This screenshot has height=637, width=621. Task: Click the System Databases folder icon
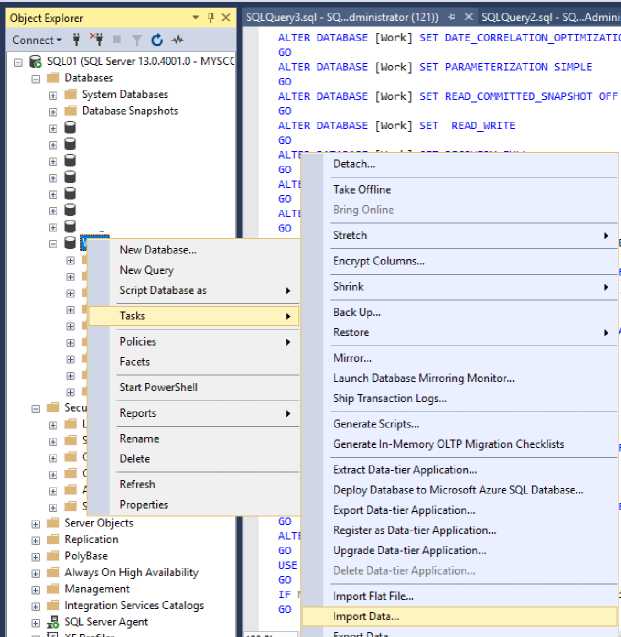tap(71, 94)
